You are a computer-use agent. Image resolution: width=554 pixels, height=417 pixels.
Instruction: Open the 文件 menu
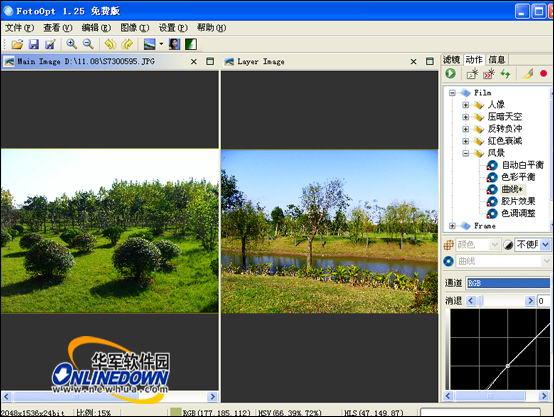[x=19, y=28]
